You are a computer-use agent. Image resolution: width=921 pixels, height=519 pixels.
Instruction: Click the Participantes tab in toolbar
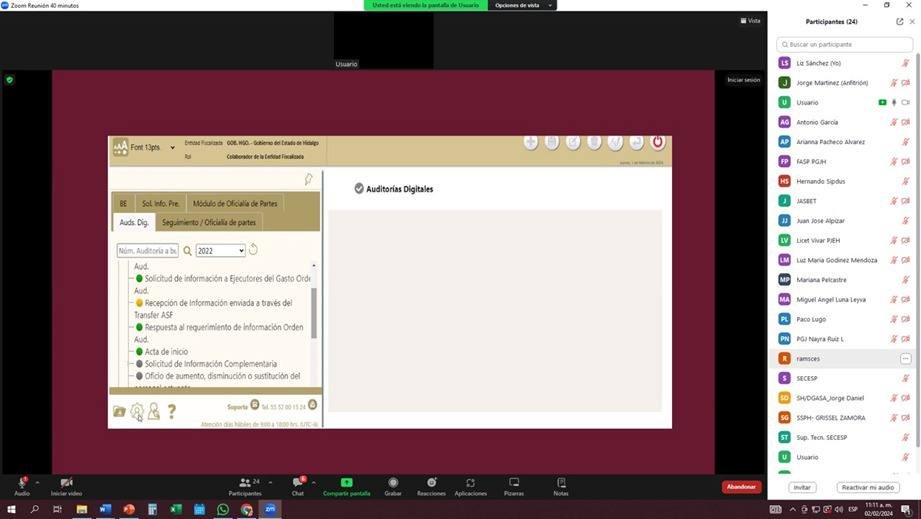pos(244,484)
